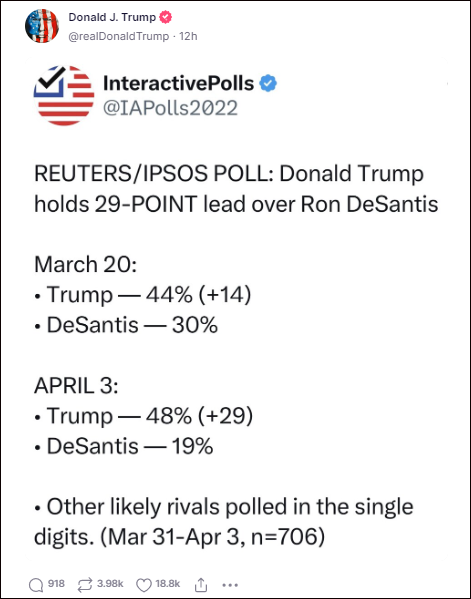Viewport: 471px width, 599px height.
Task: Click the blue verified checkmark badge
Action: pos(268,83)
